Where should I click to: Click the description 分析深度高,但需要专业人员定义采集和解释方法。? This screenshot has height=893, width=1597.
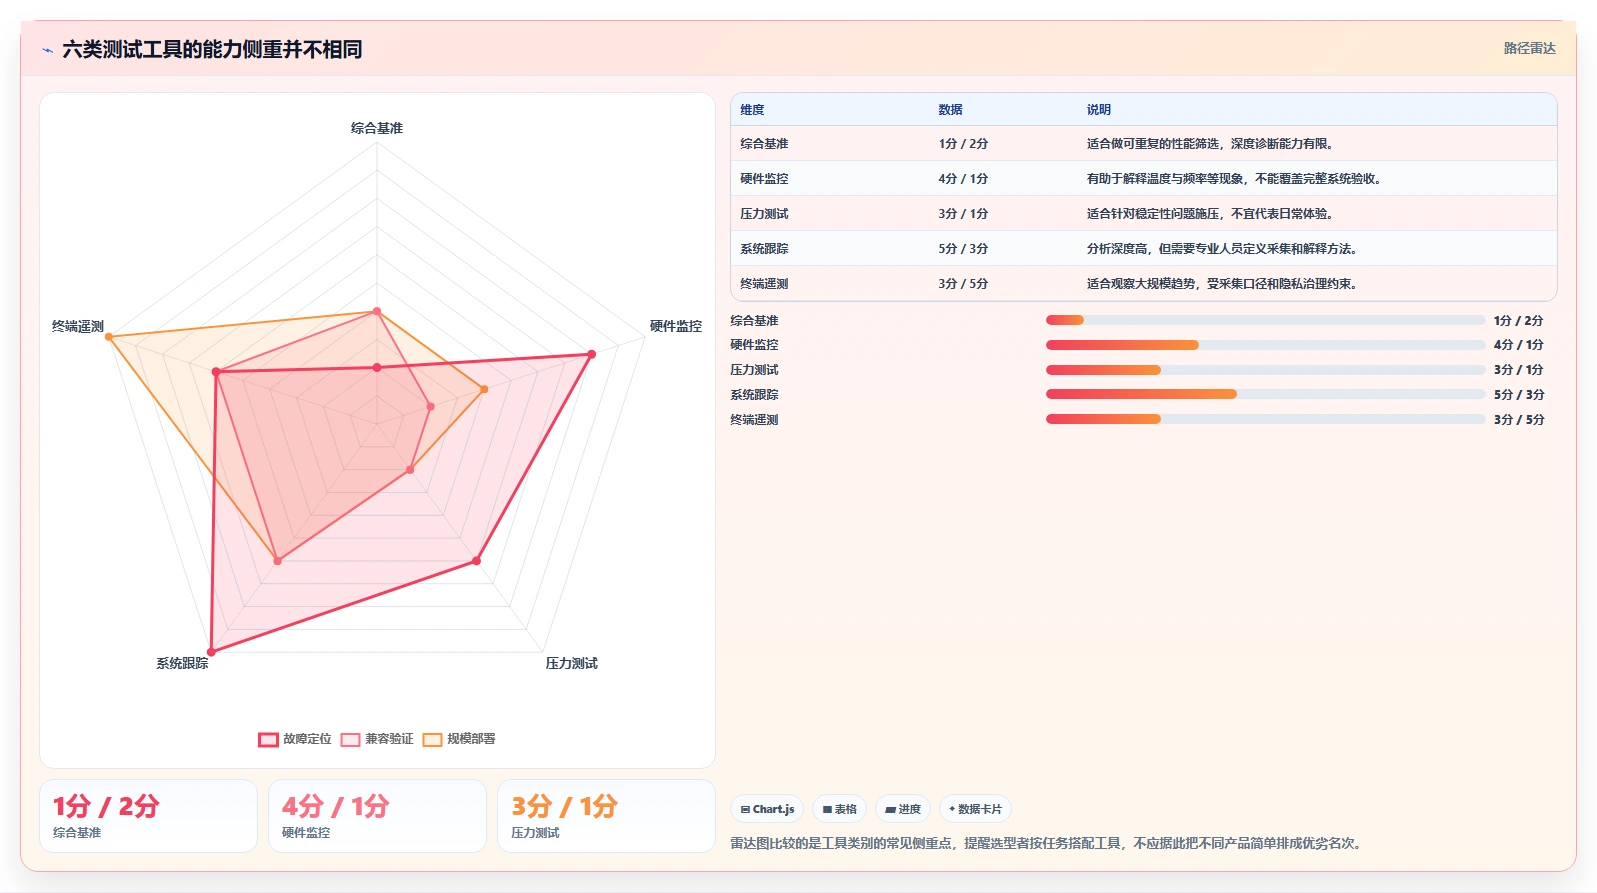coord(1222,249)
